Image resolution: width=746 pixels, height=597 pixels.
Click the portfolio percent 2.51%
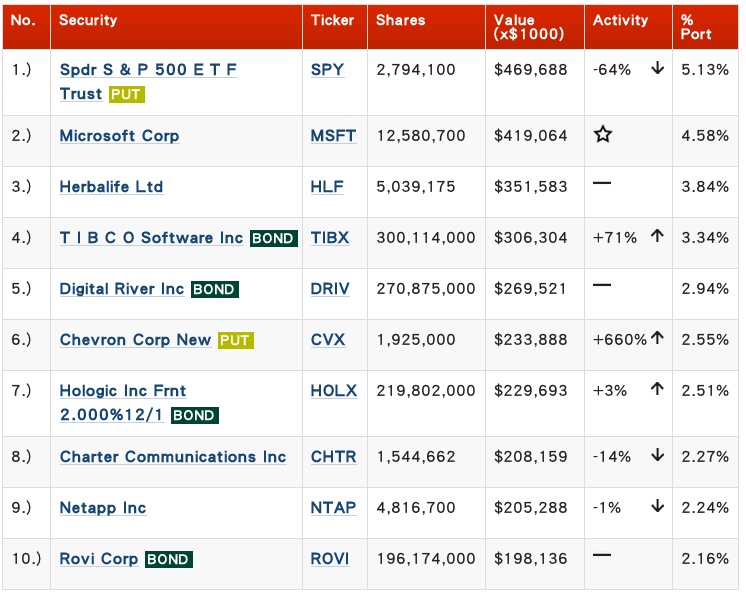point(705,391)
